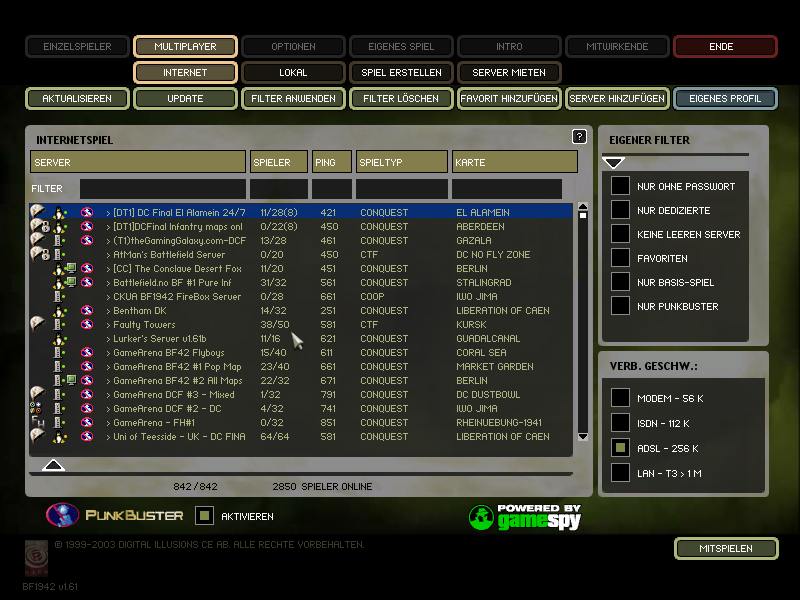The width and height of the screenshot is (800, 600).
Task: Click the Linux penguin icon on Lurker's Server row
Action: pyautogui.click(x=60, y=339)
